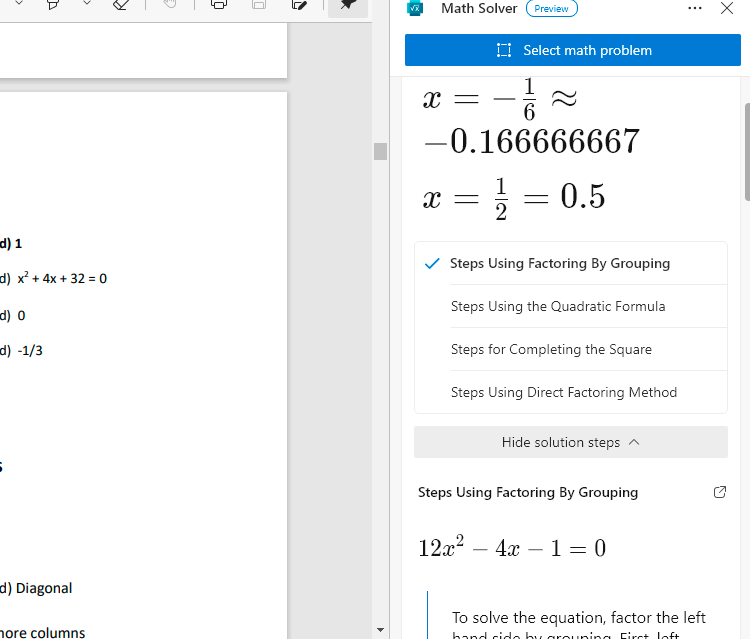Select the Highlight tool in PDF toolbar
Viewport: 750px width, 639px height.
pyautogui.click(x=53, y=5)
